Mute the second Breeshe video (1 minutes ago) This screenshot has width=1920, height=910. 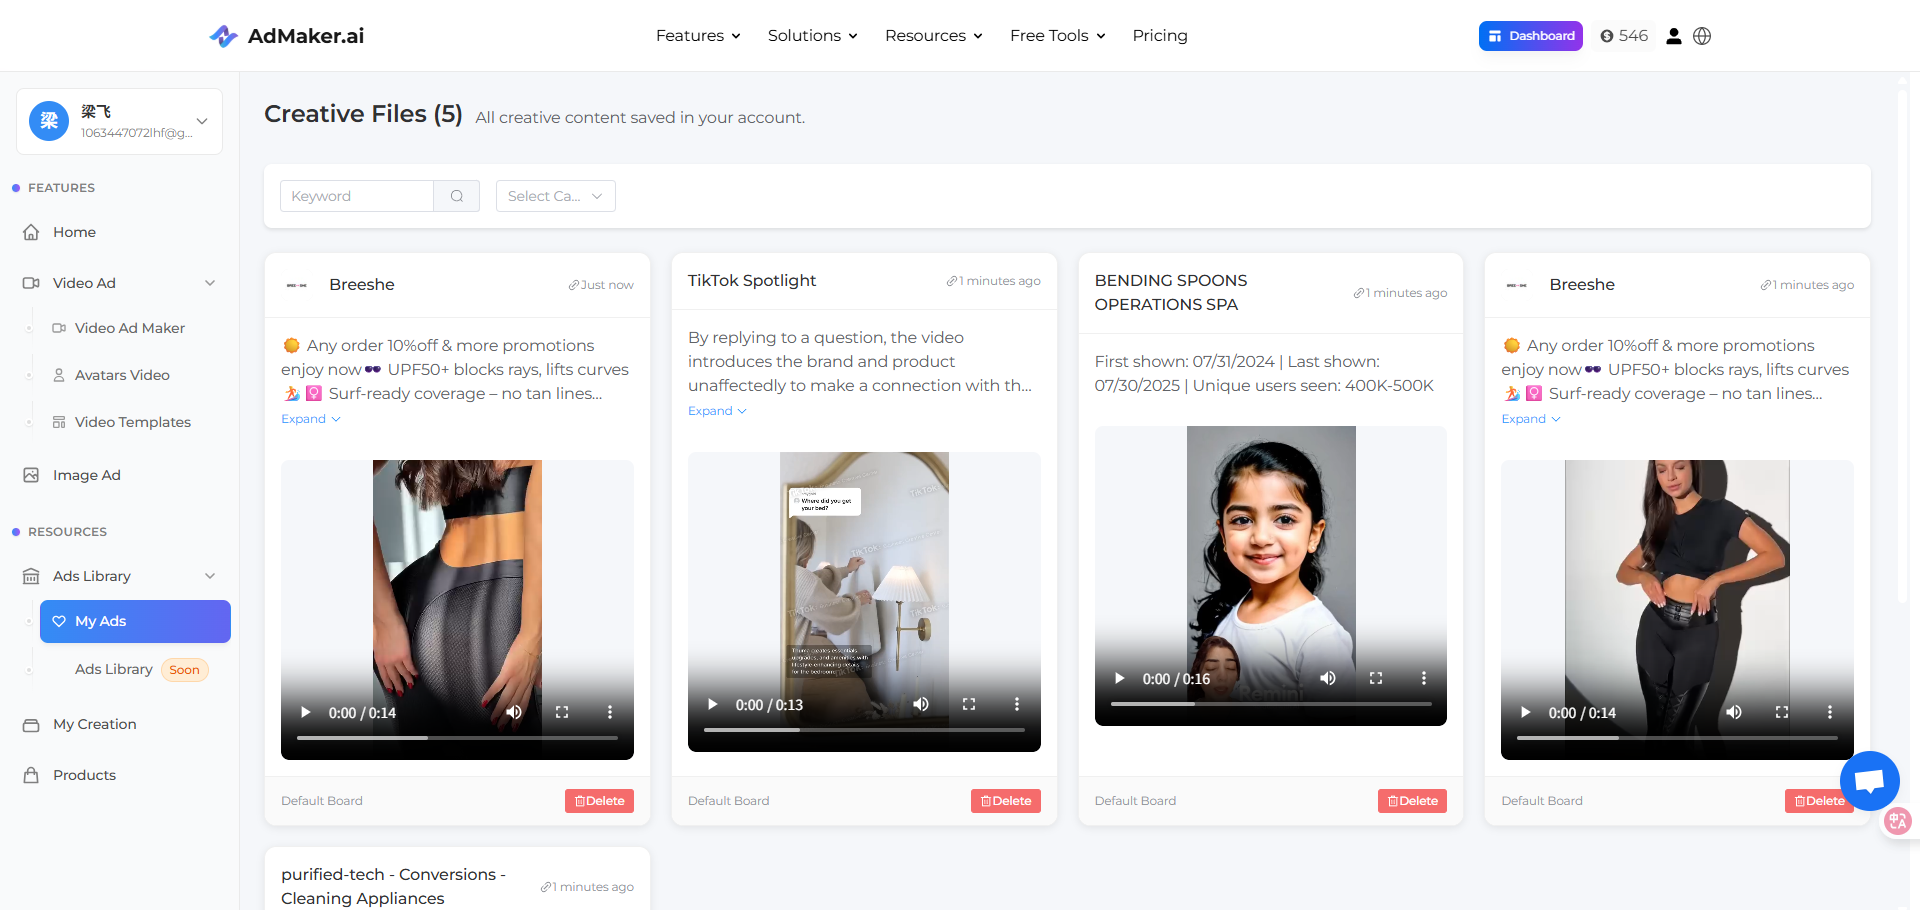1734,713
